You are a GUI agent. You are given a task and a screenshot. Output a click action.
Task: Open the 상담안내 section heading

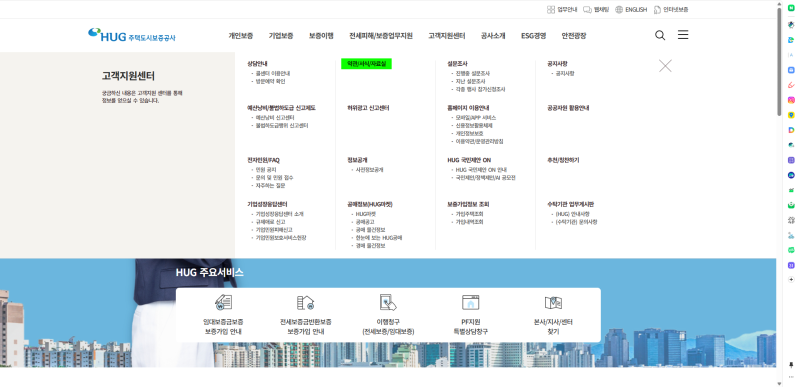click(x=258, y=64)
